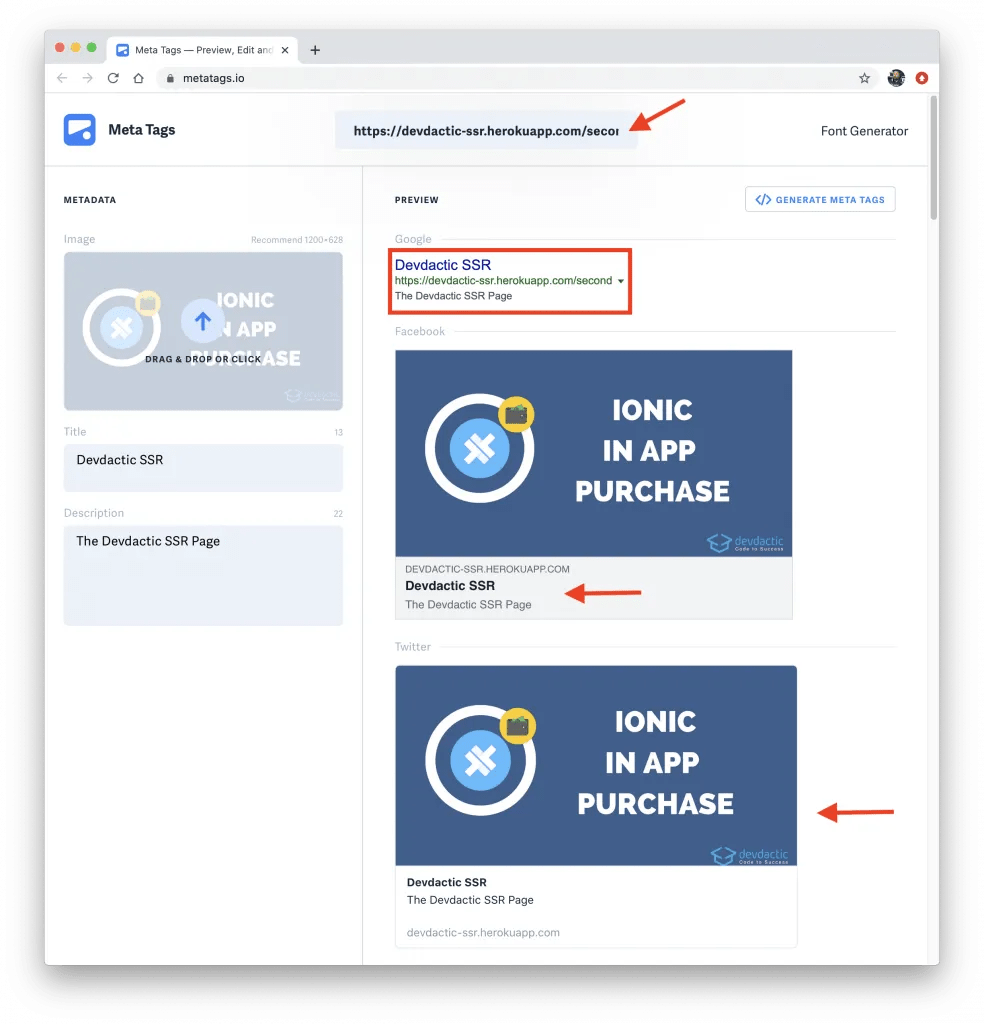This screenshot has width=984, height=1024.
Task: Click the home icon in the browser toolbar
Action: click(x=138, y=77)
